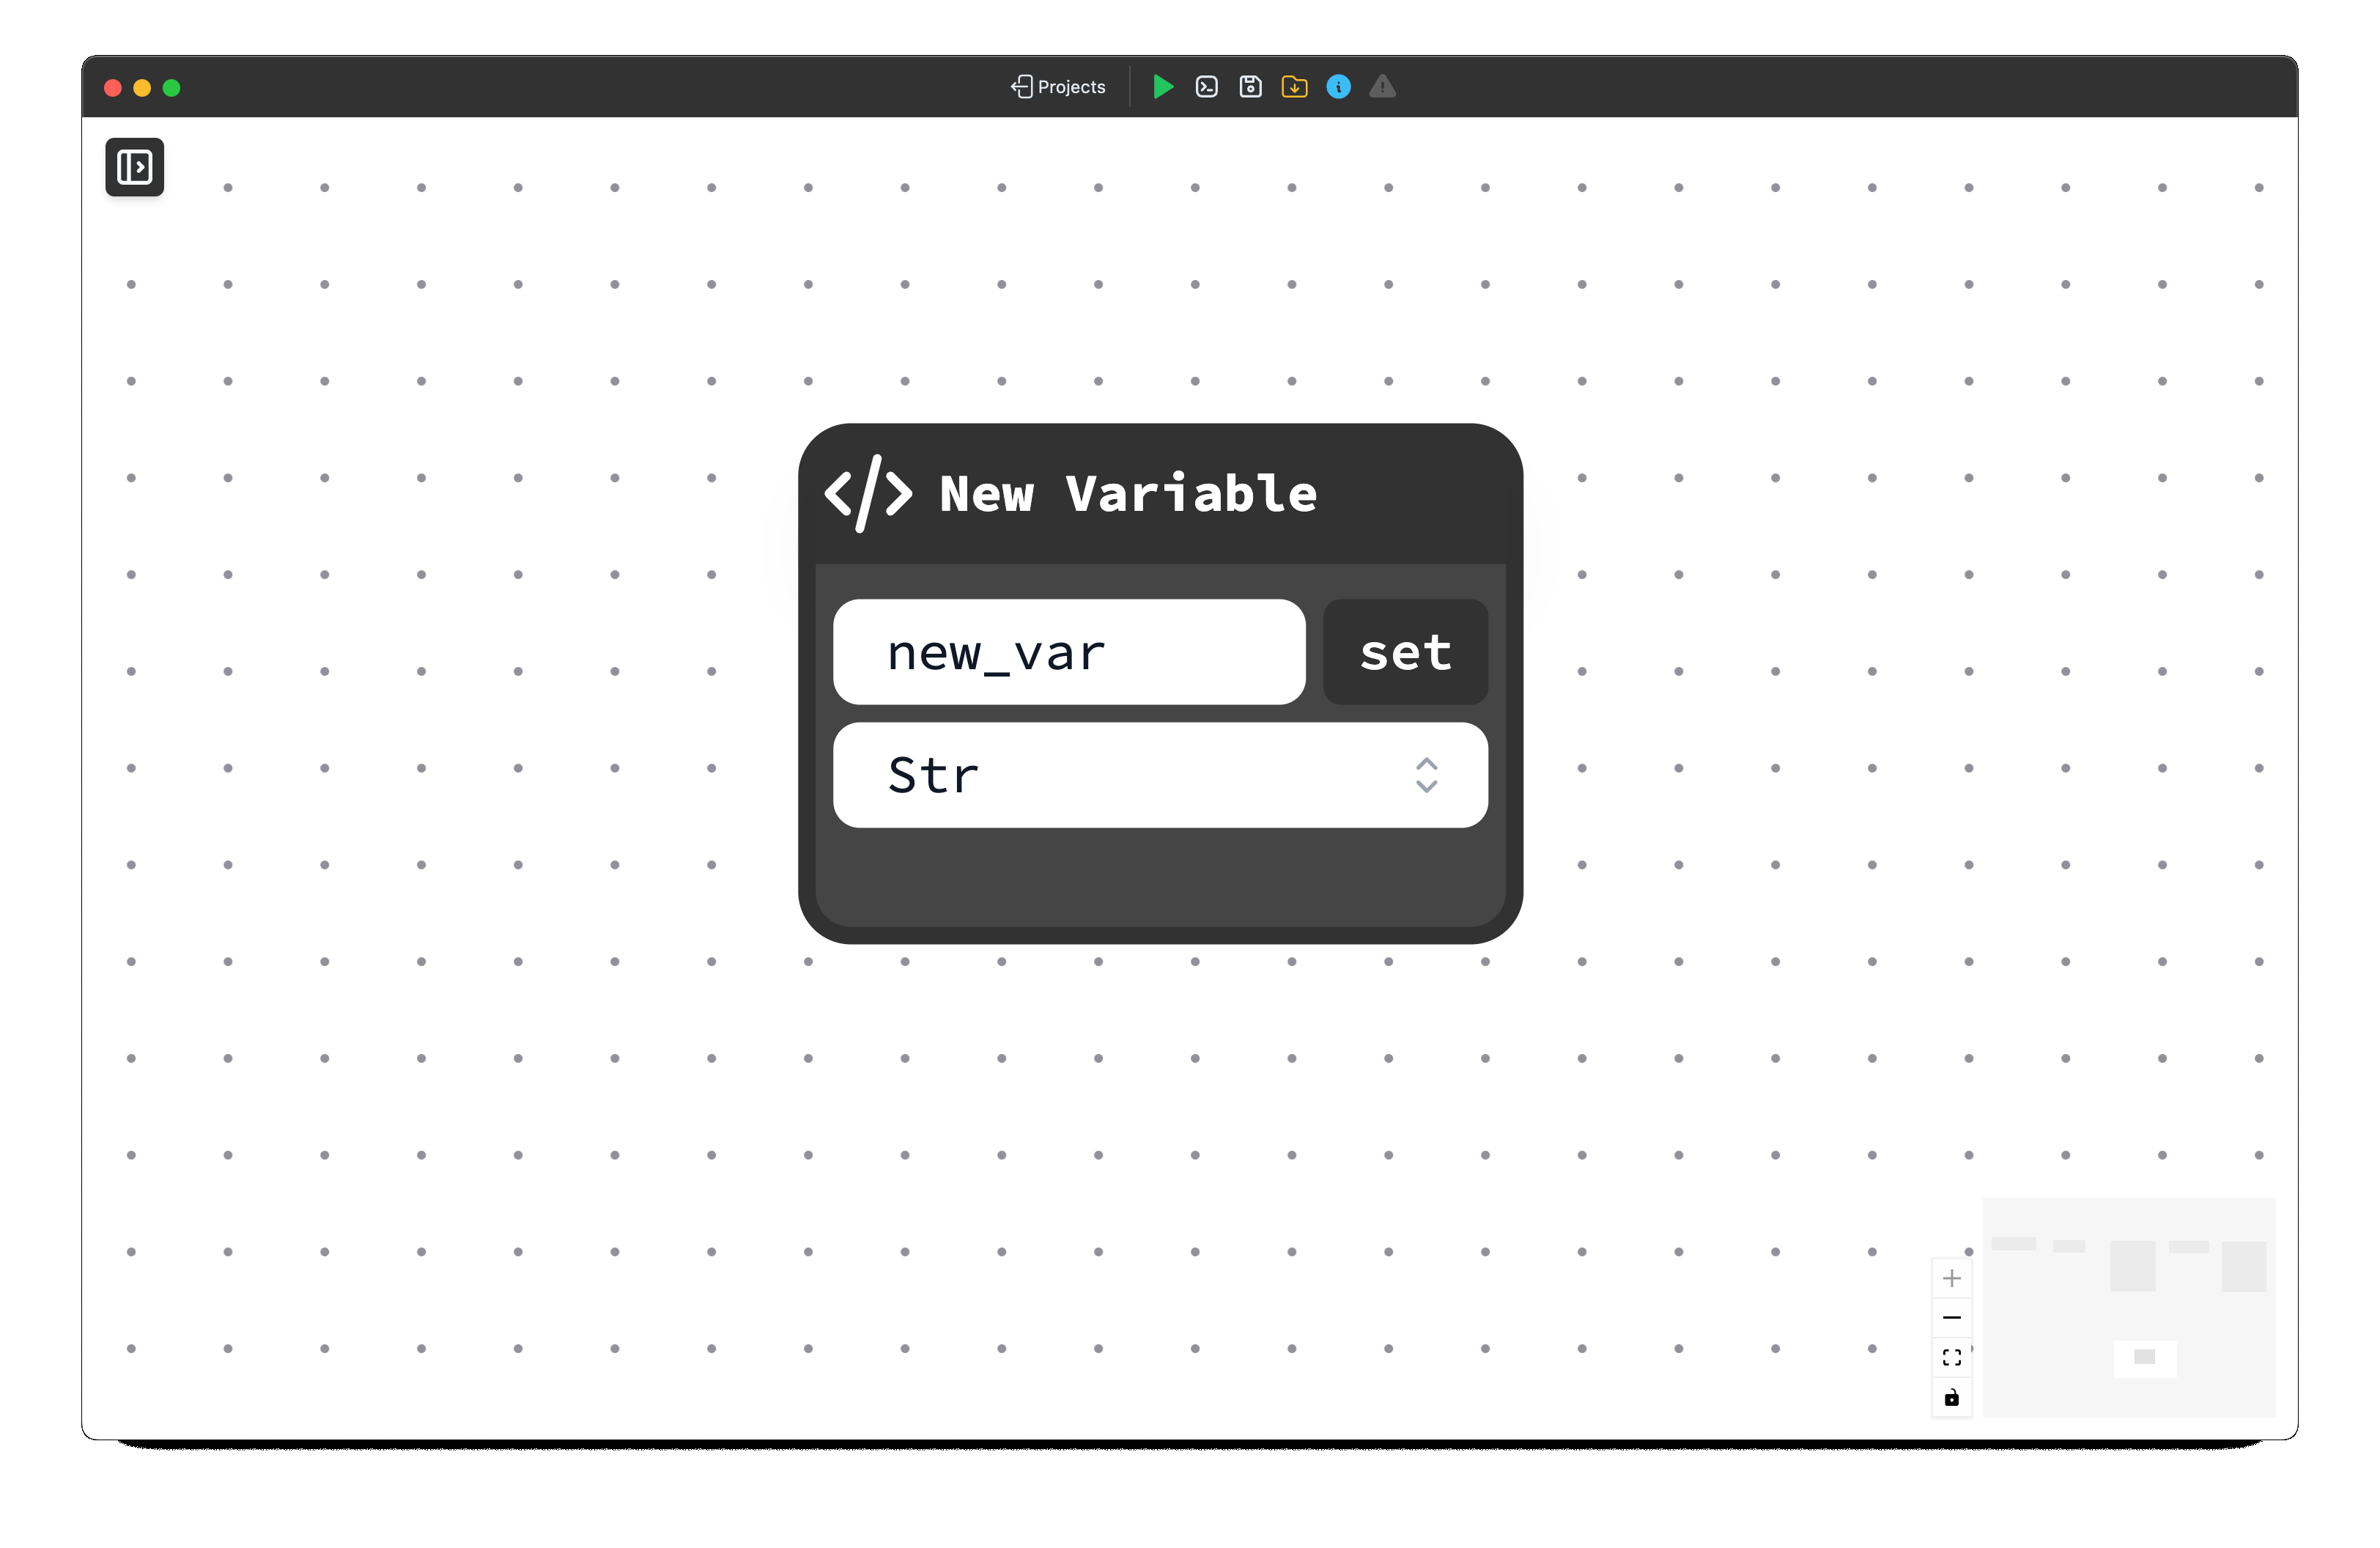The image size is (2380, 1548).
Task: Click the code brackets icon on node
Action: [x=868, y=493]
